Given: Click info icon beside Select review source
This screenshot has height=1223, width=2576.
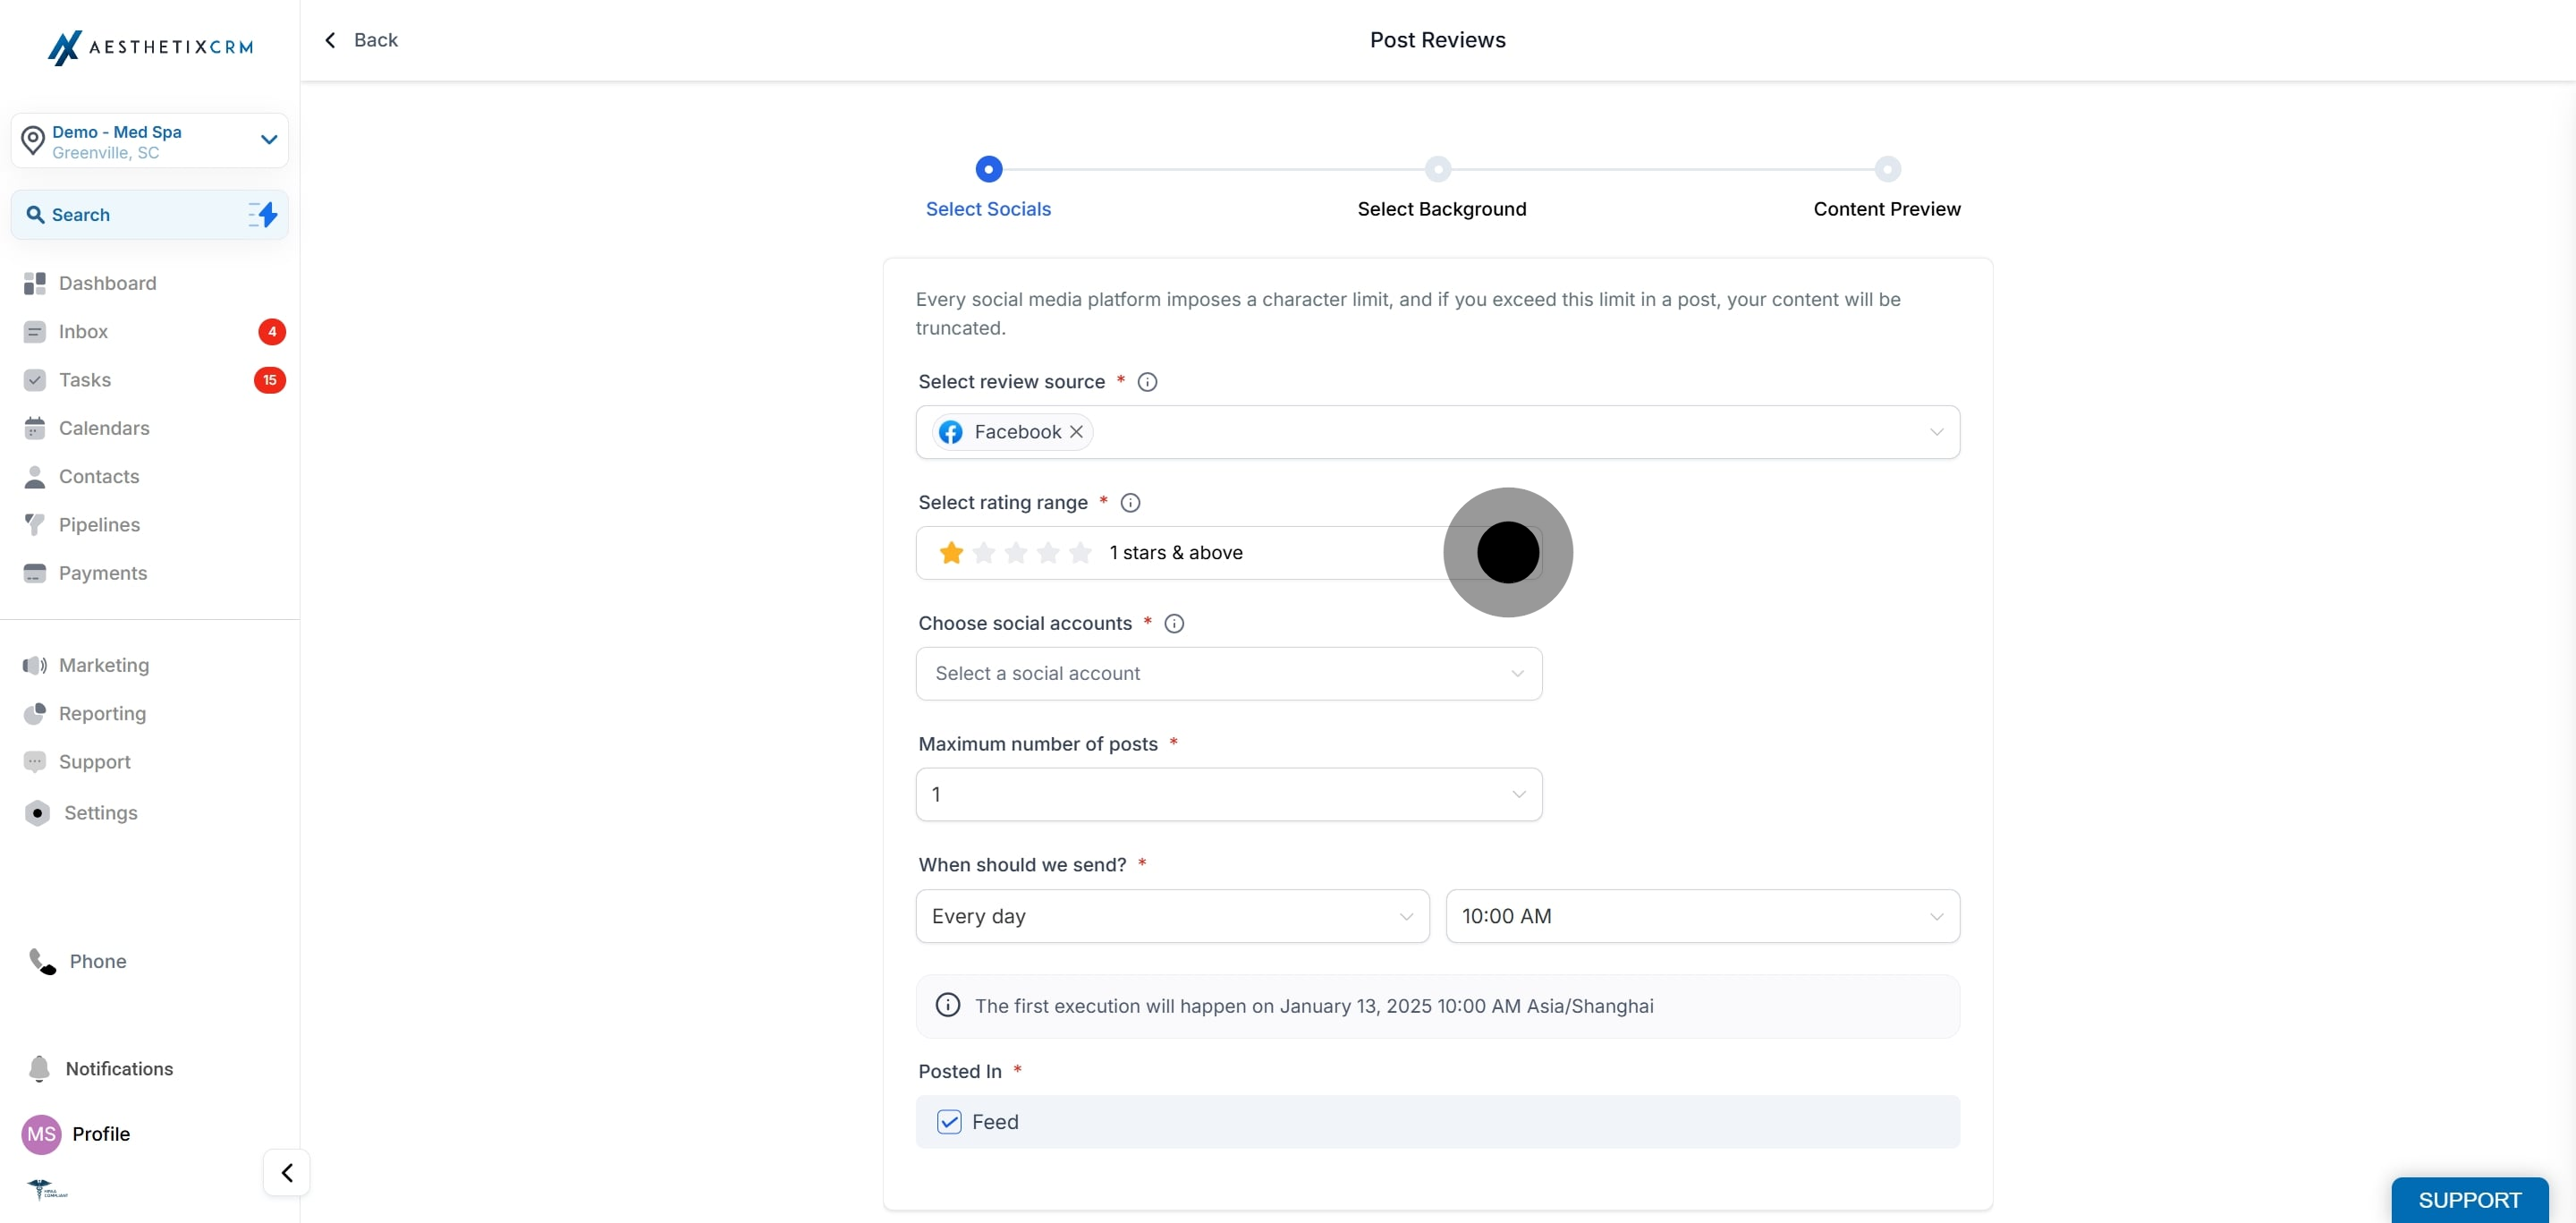Looking at the screenshot, I should point(1147,382).
